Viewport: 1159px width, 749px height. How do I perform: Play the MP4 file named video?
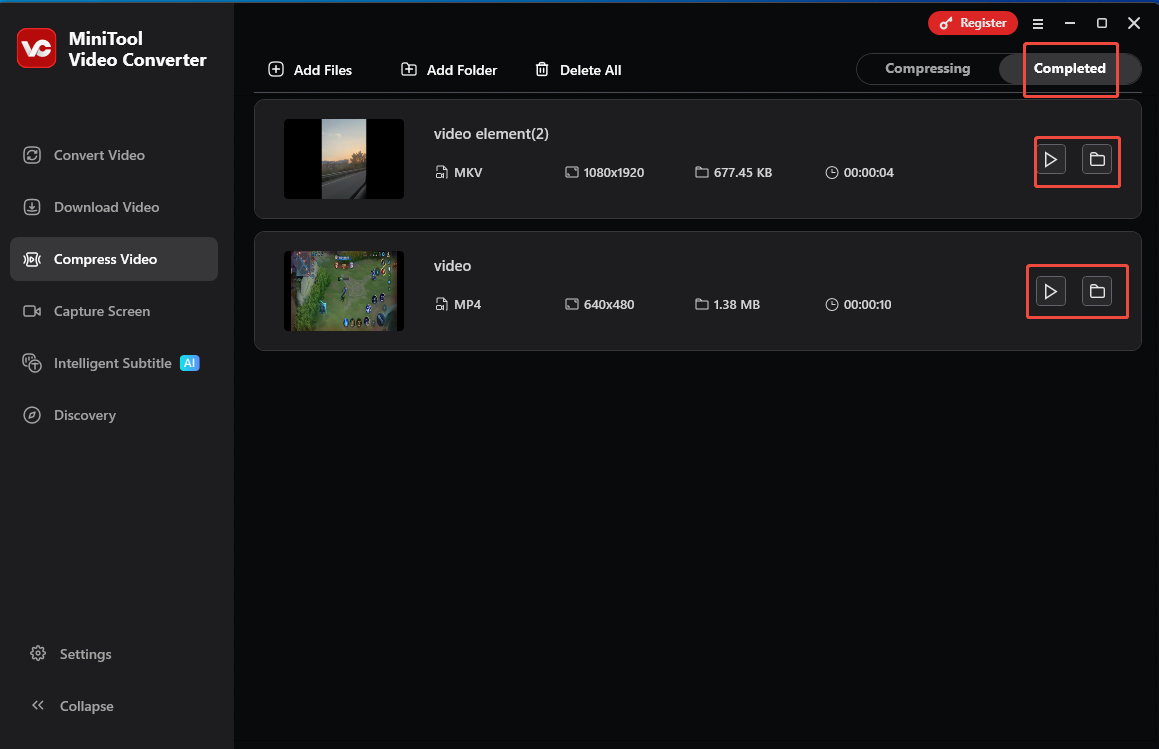(1050, 291)
